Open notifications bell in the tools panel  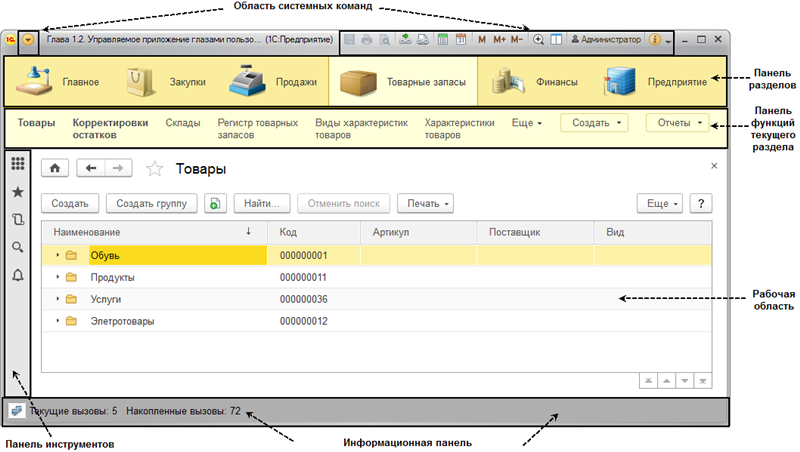pyautogui.click(x=17, y=276)
